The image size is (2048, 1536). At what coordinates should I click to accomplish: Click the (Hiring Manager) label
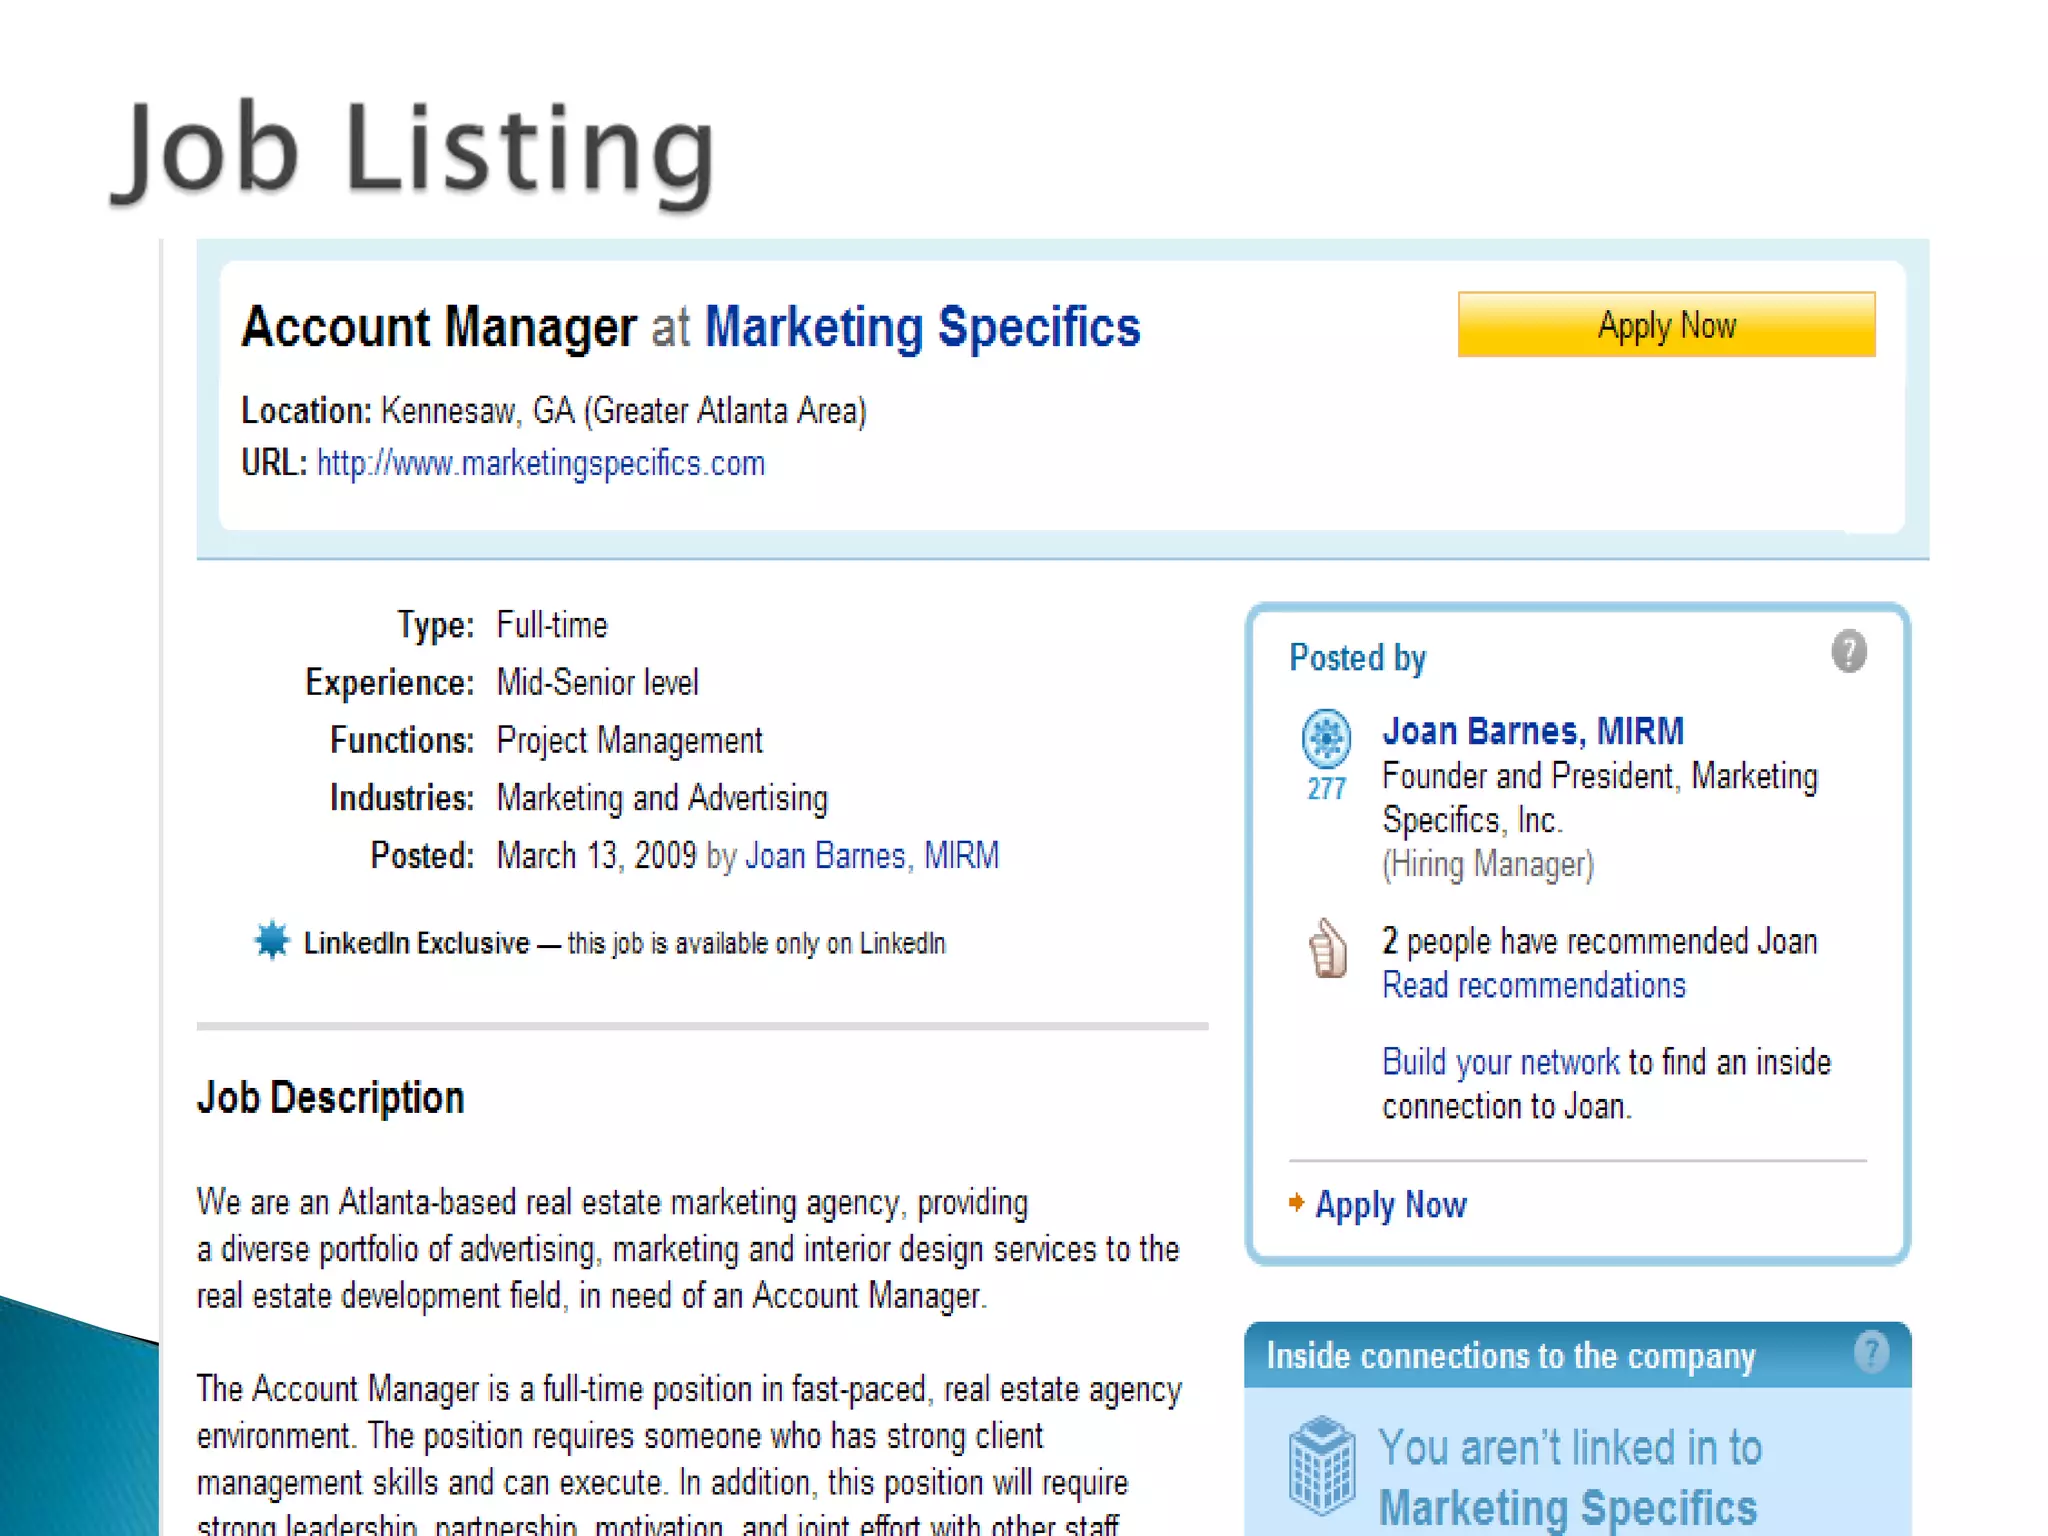[1488, 864]
